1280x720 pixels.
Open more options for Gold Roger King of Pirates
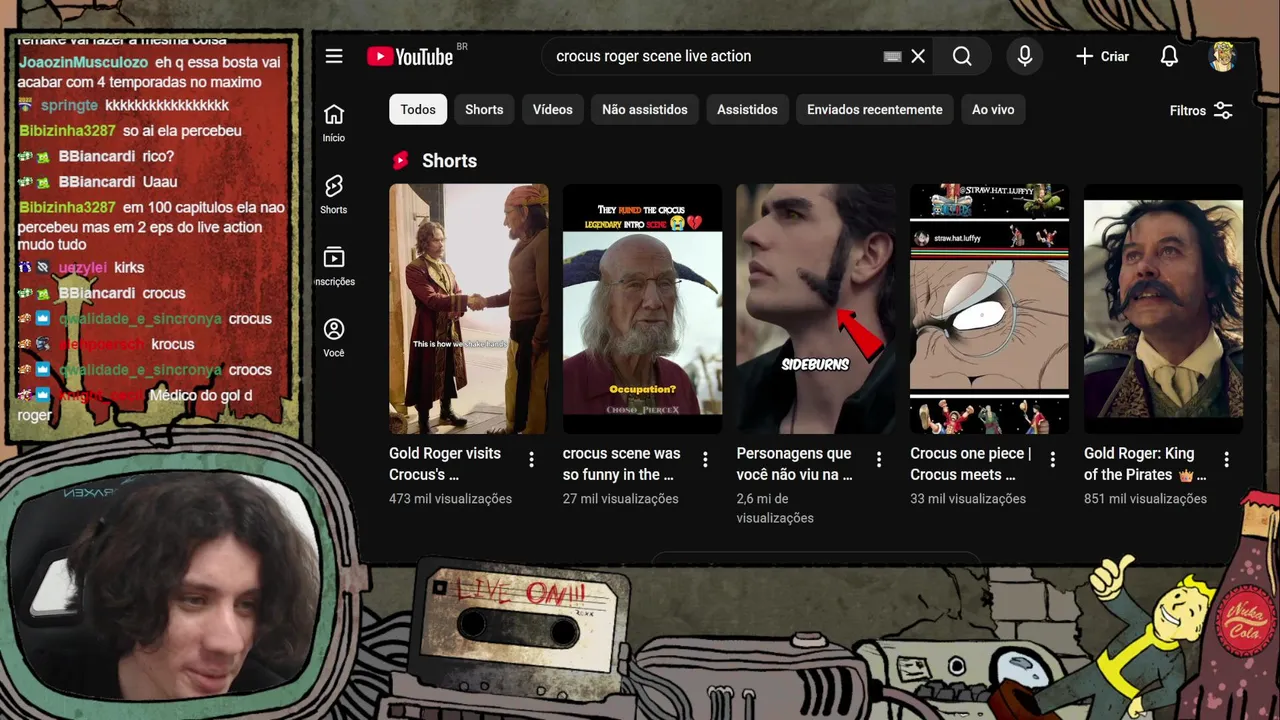1226,460
